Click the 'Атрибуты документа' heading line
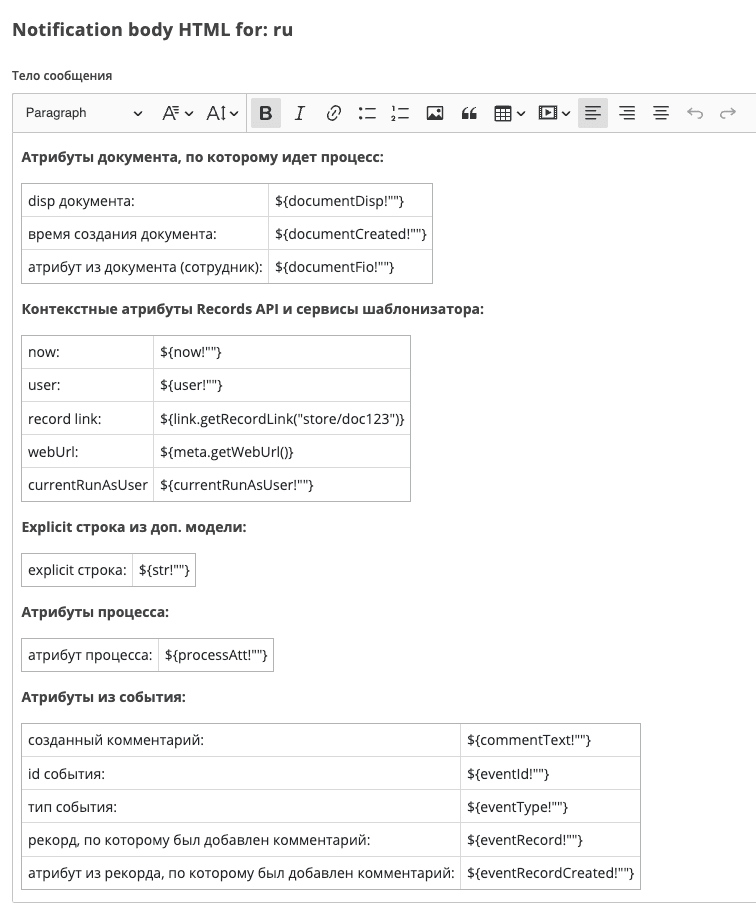Image resolution: width=756 pixels, height=913 pixels. pyautogui.click(x=203, y=157)
